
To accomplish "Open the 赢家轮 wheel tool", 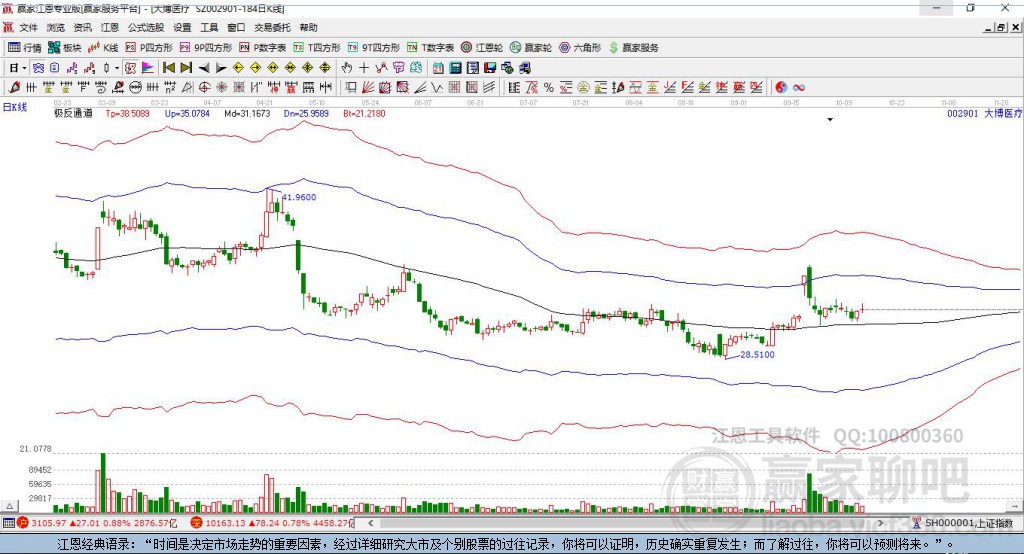I will [x=531, y=48].
